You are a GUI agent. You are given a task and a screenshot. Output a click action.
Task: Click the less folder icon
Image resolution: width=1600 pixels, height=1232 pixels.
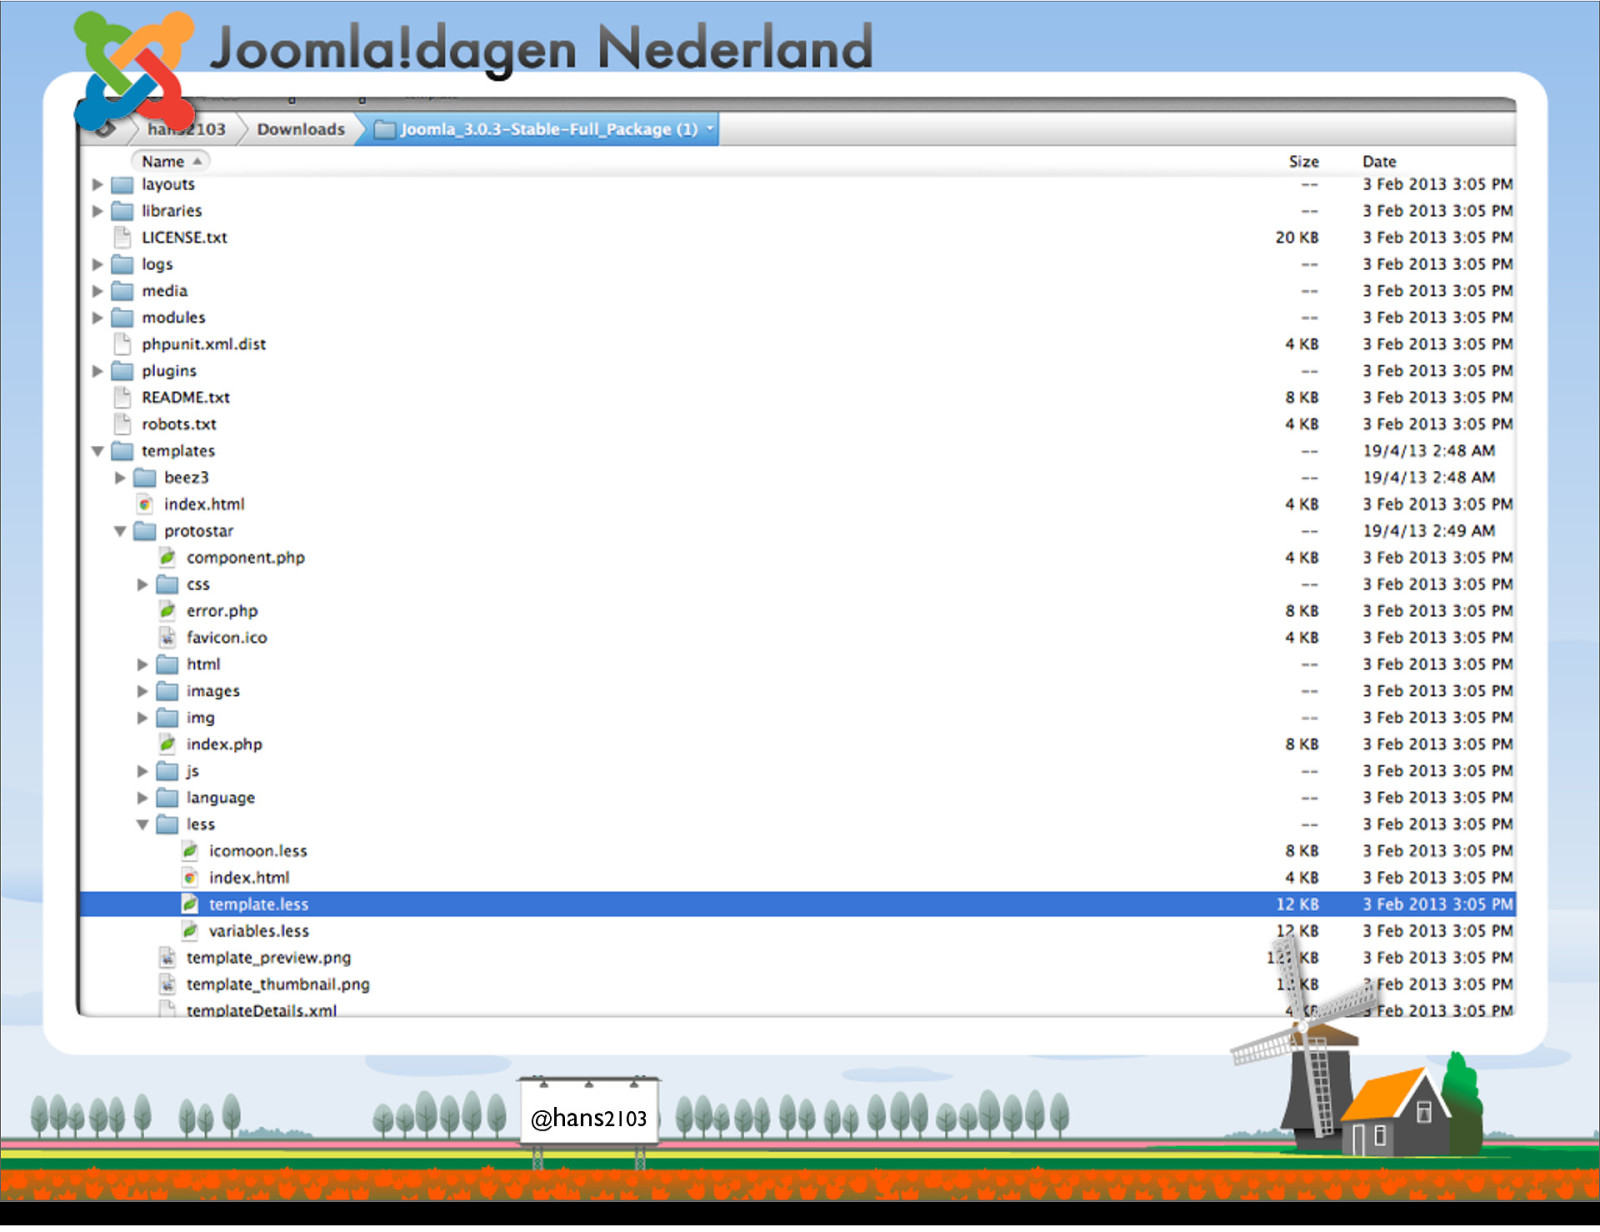(167, 825)
